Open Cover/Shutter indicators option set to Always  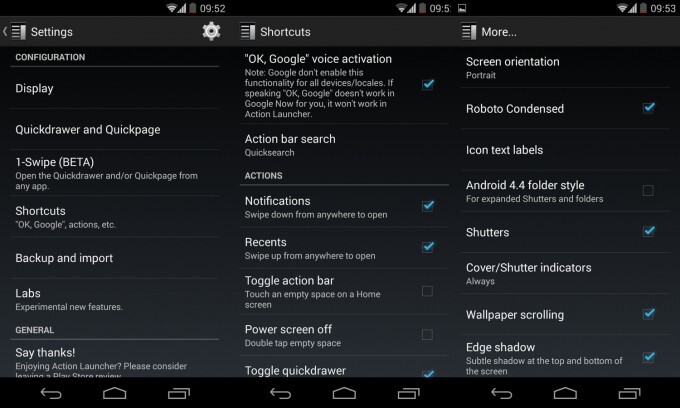[565, 274]
